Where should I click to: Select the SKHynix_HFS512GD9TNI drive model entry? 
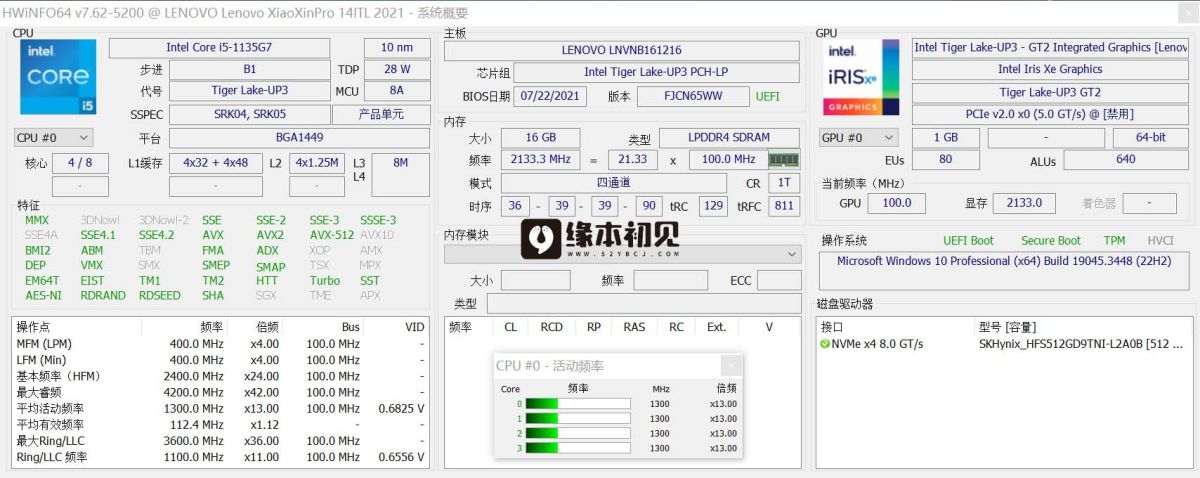(x=1080, y=344)
